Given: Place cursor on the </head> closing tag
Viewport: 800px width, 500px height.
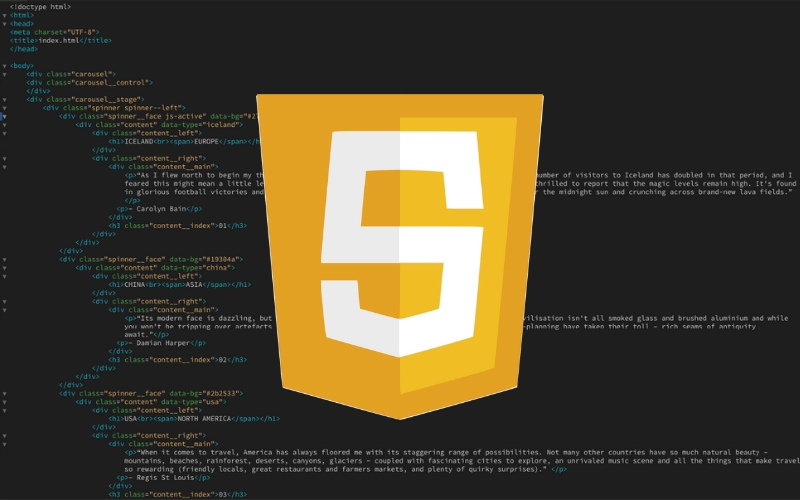Looking at the screenshot, I should pyautogui.click(x=24, y=48).
